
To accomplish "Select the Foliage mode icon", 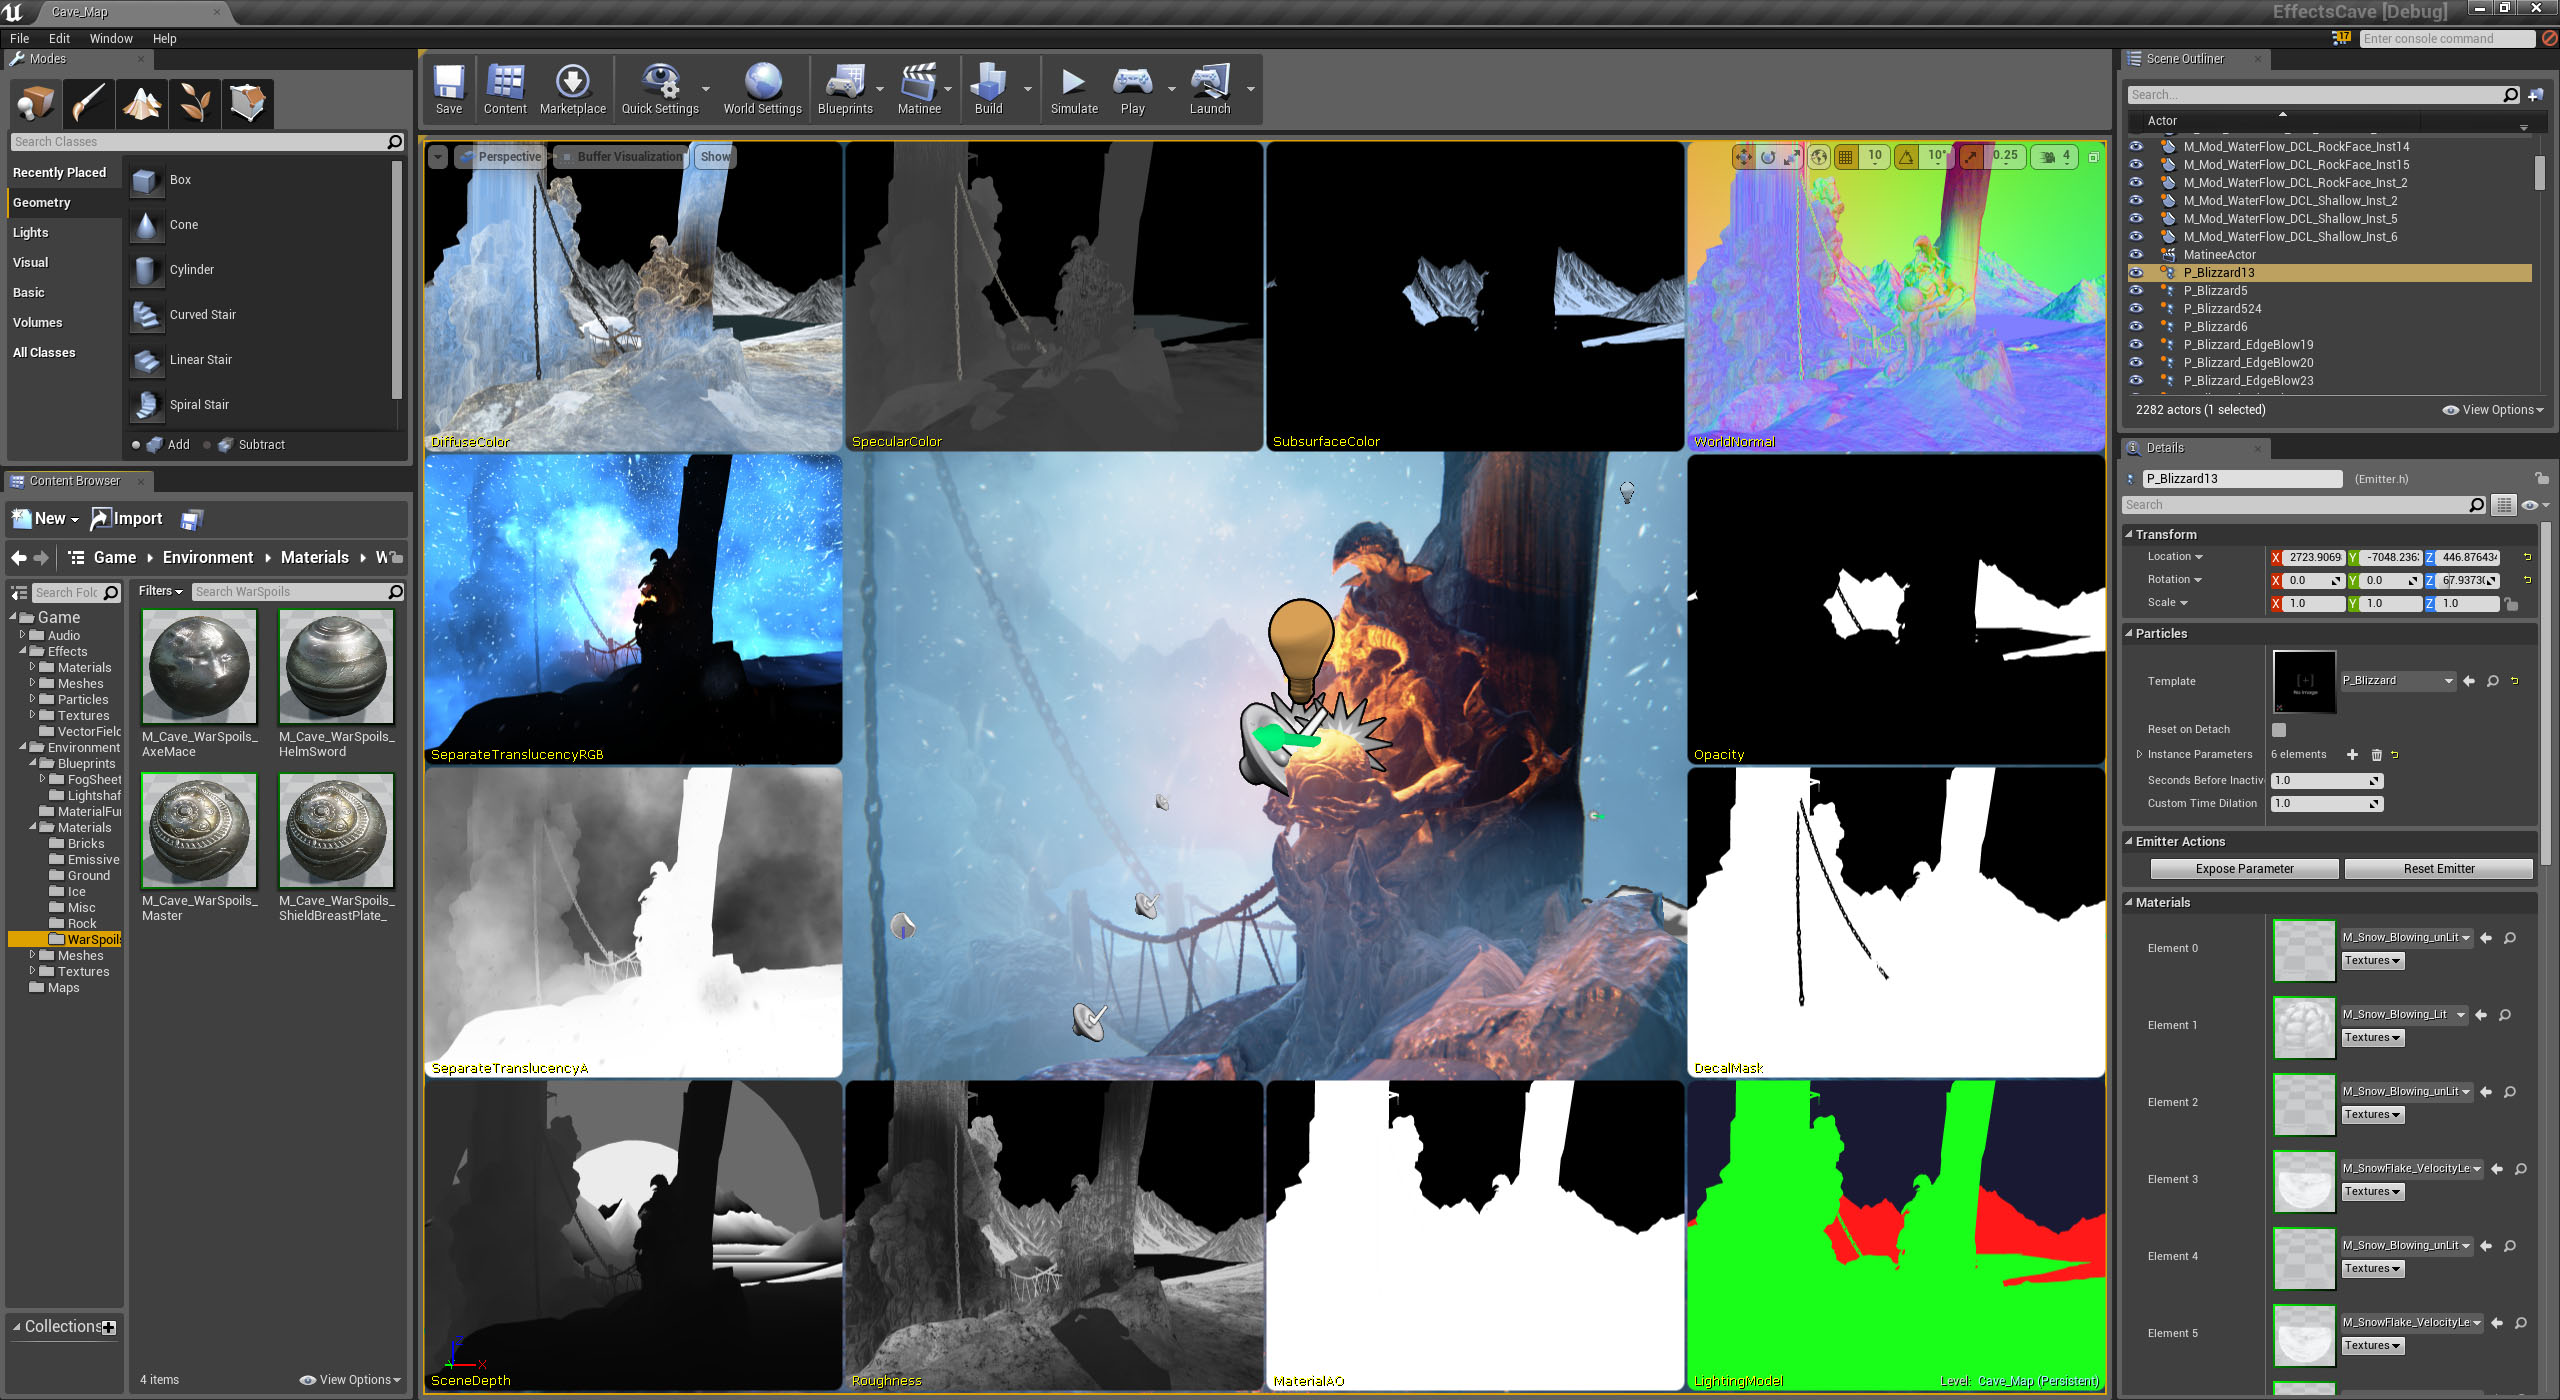I will (x=194, y=102).
